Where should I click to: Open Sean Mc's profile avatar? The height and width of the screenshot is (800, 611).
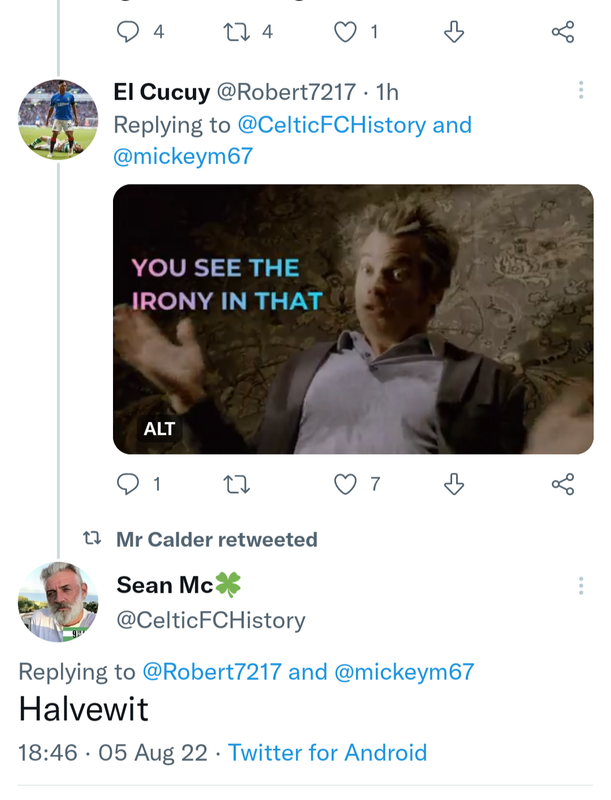57,601
